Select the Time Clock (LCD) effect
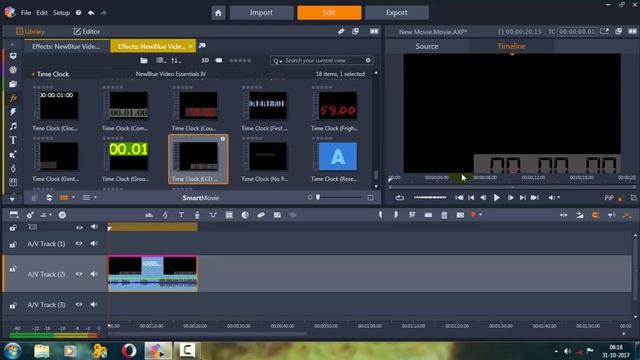Screen dimensions: 640x360 pos(198,159)
